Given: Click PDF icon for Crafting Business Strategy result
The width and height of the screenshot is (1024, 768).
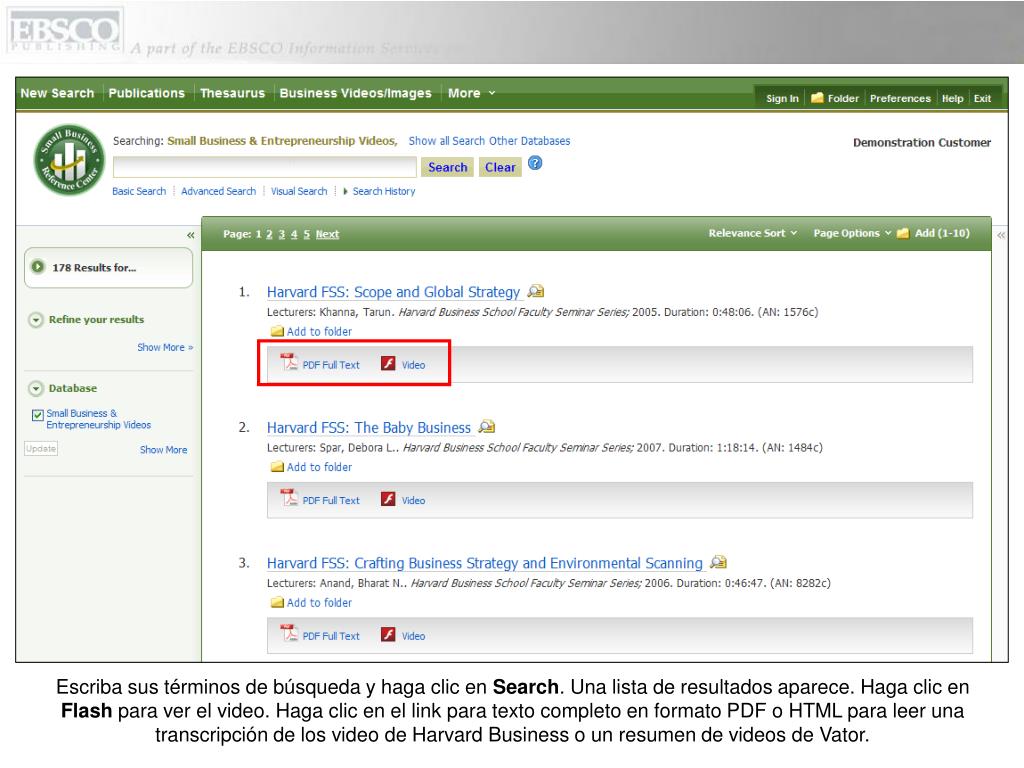Looking at the screenshot, I should (x=289, y=633).
